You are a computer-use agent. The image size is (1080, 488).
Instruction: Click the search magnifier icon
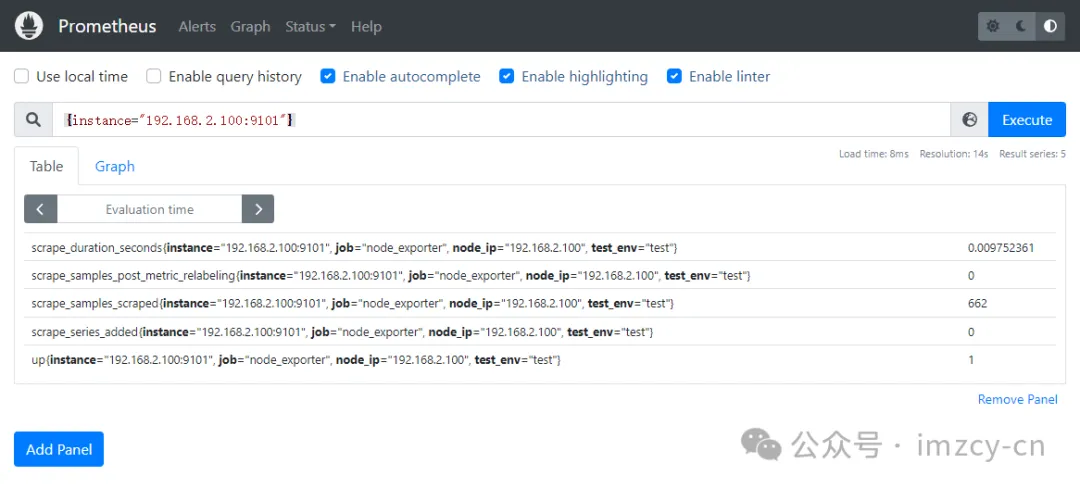pyautogui.click(x=34, y=120)
